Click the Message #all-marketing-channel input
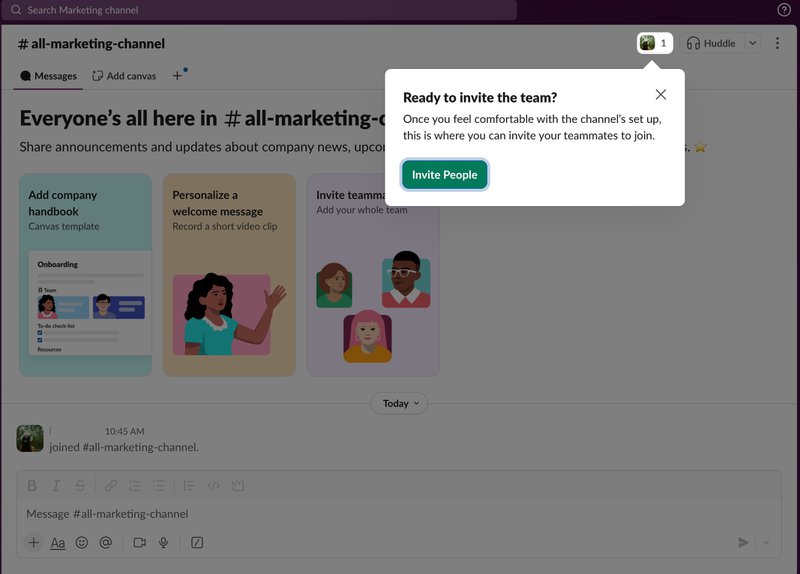The width and height of the screenshot is (800, 574). pyautogui.click(x=399, y=514)
